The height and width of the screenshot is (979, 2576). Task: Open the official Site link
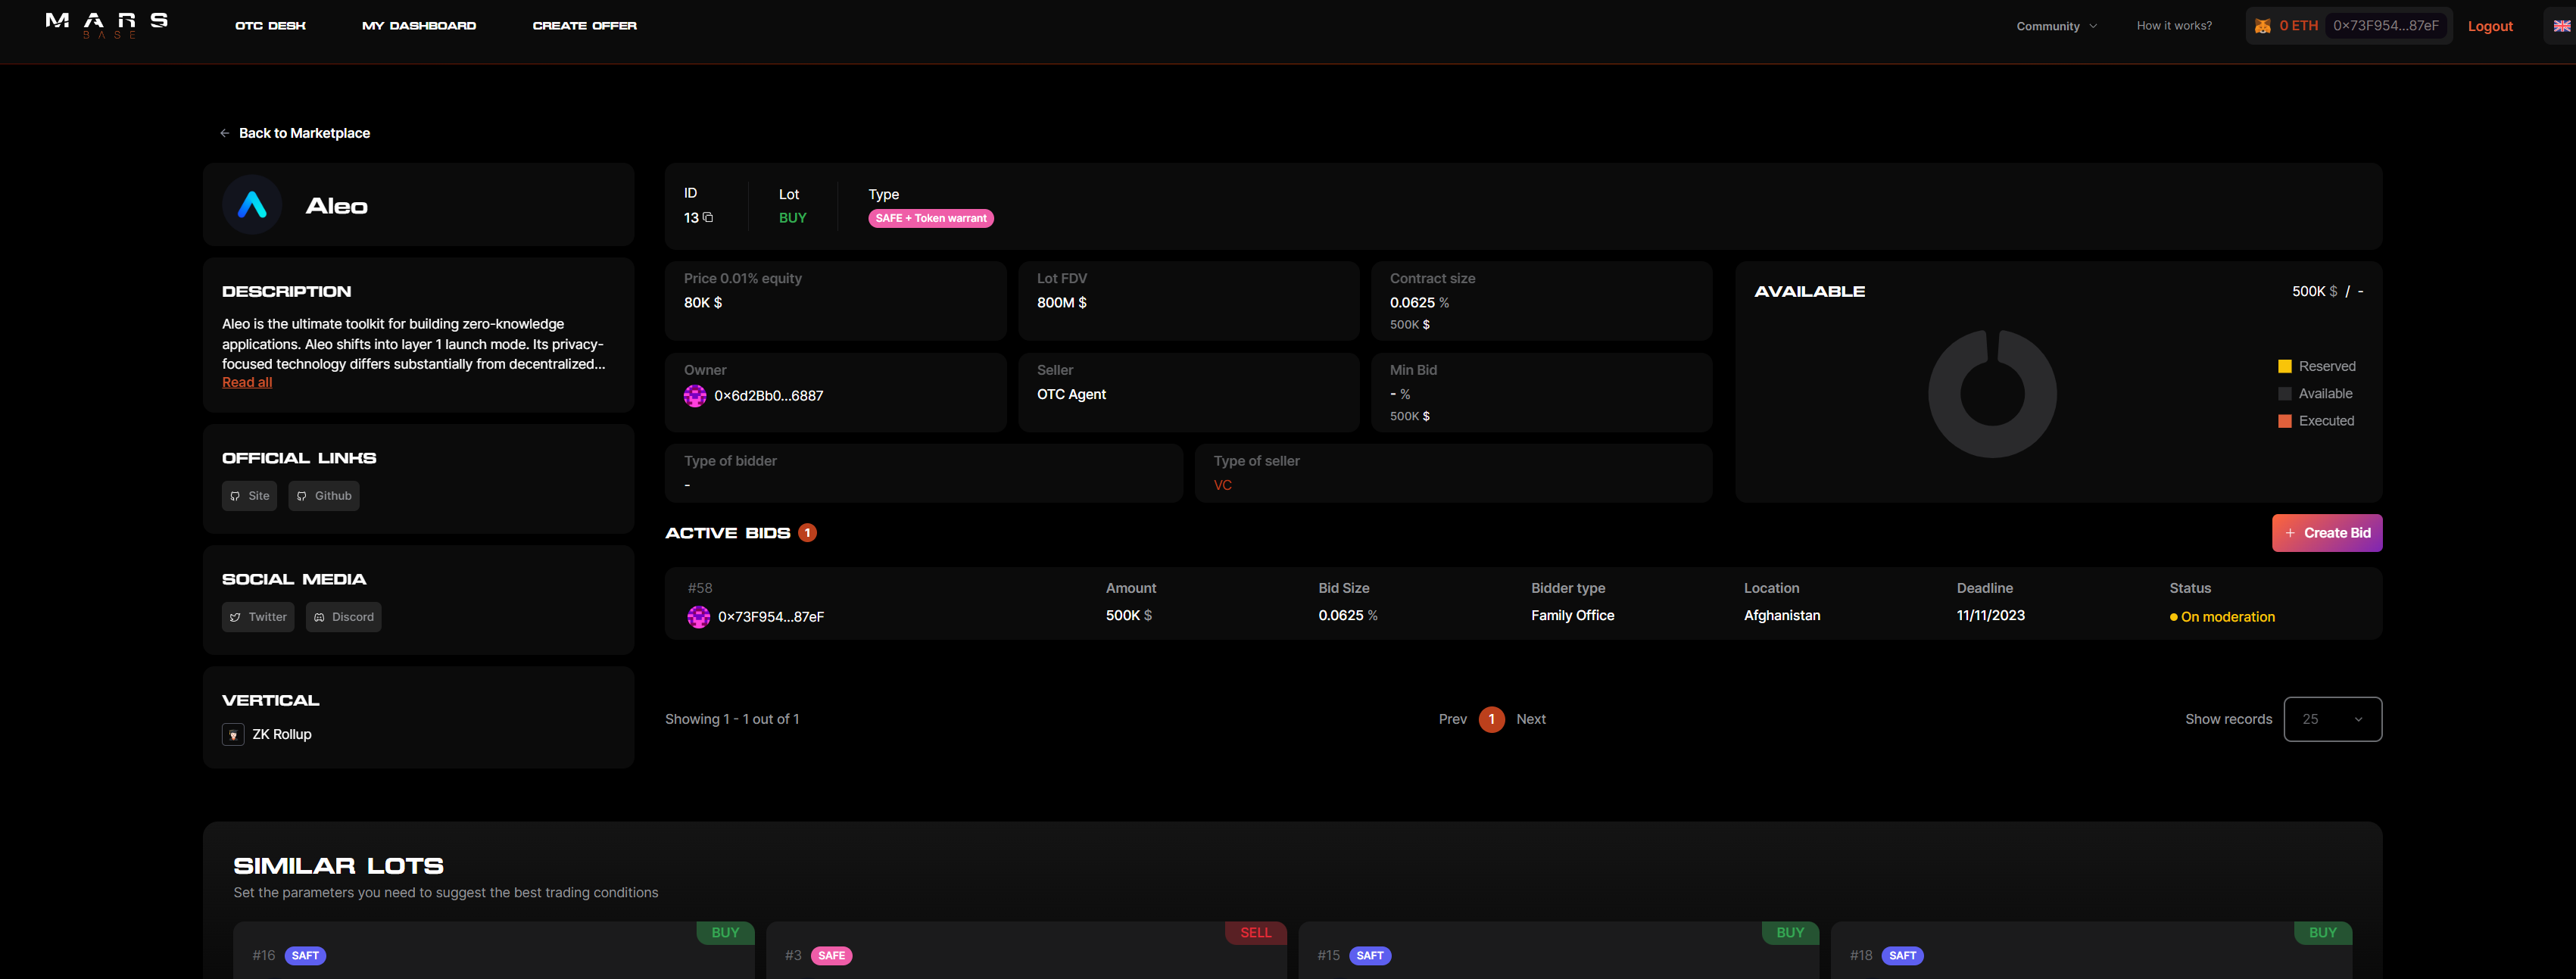tap(249, 496)
